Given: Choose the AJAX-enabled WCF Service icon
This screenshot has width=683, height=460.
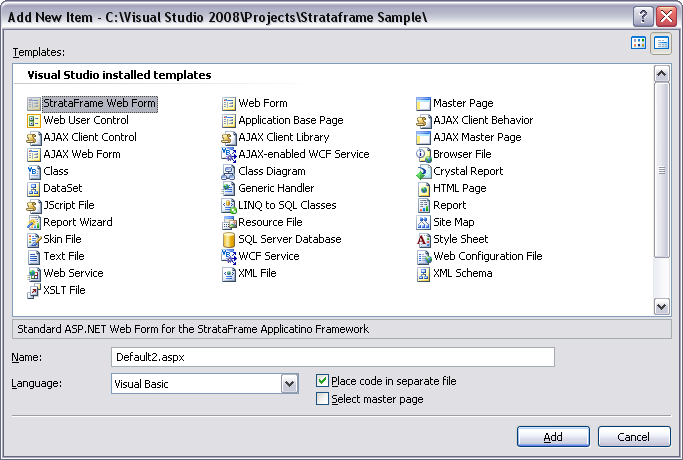Looking at the screenshot, I should tap(229, 154).
